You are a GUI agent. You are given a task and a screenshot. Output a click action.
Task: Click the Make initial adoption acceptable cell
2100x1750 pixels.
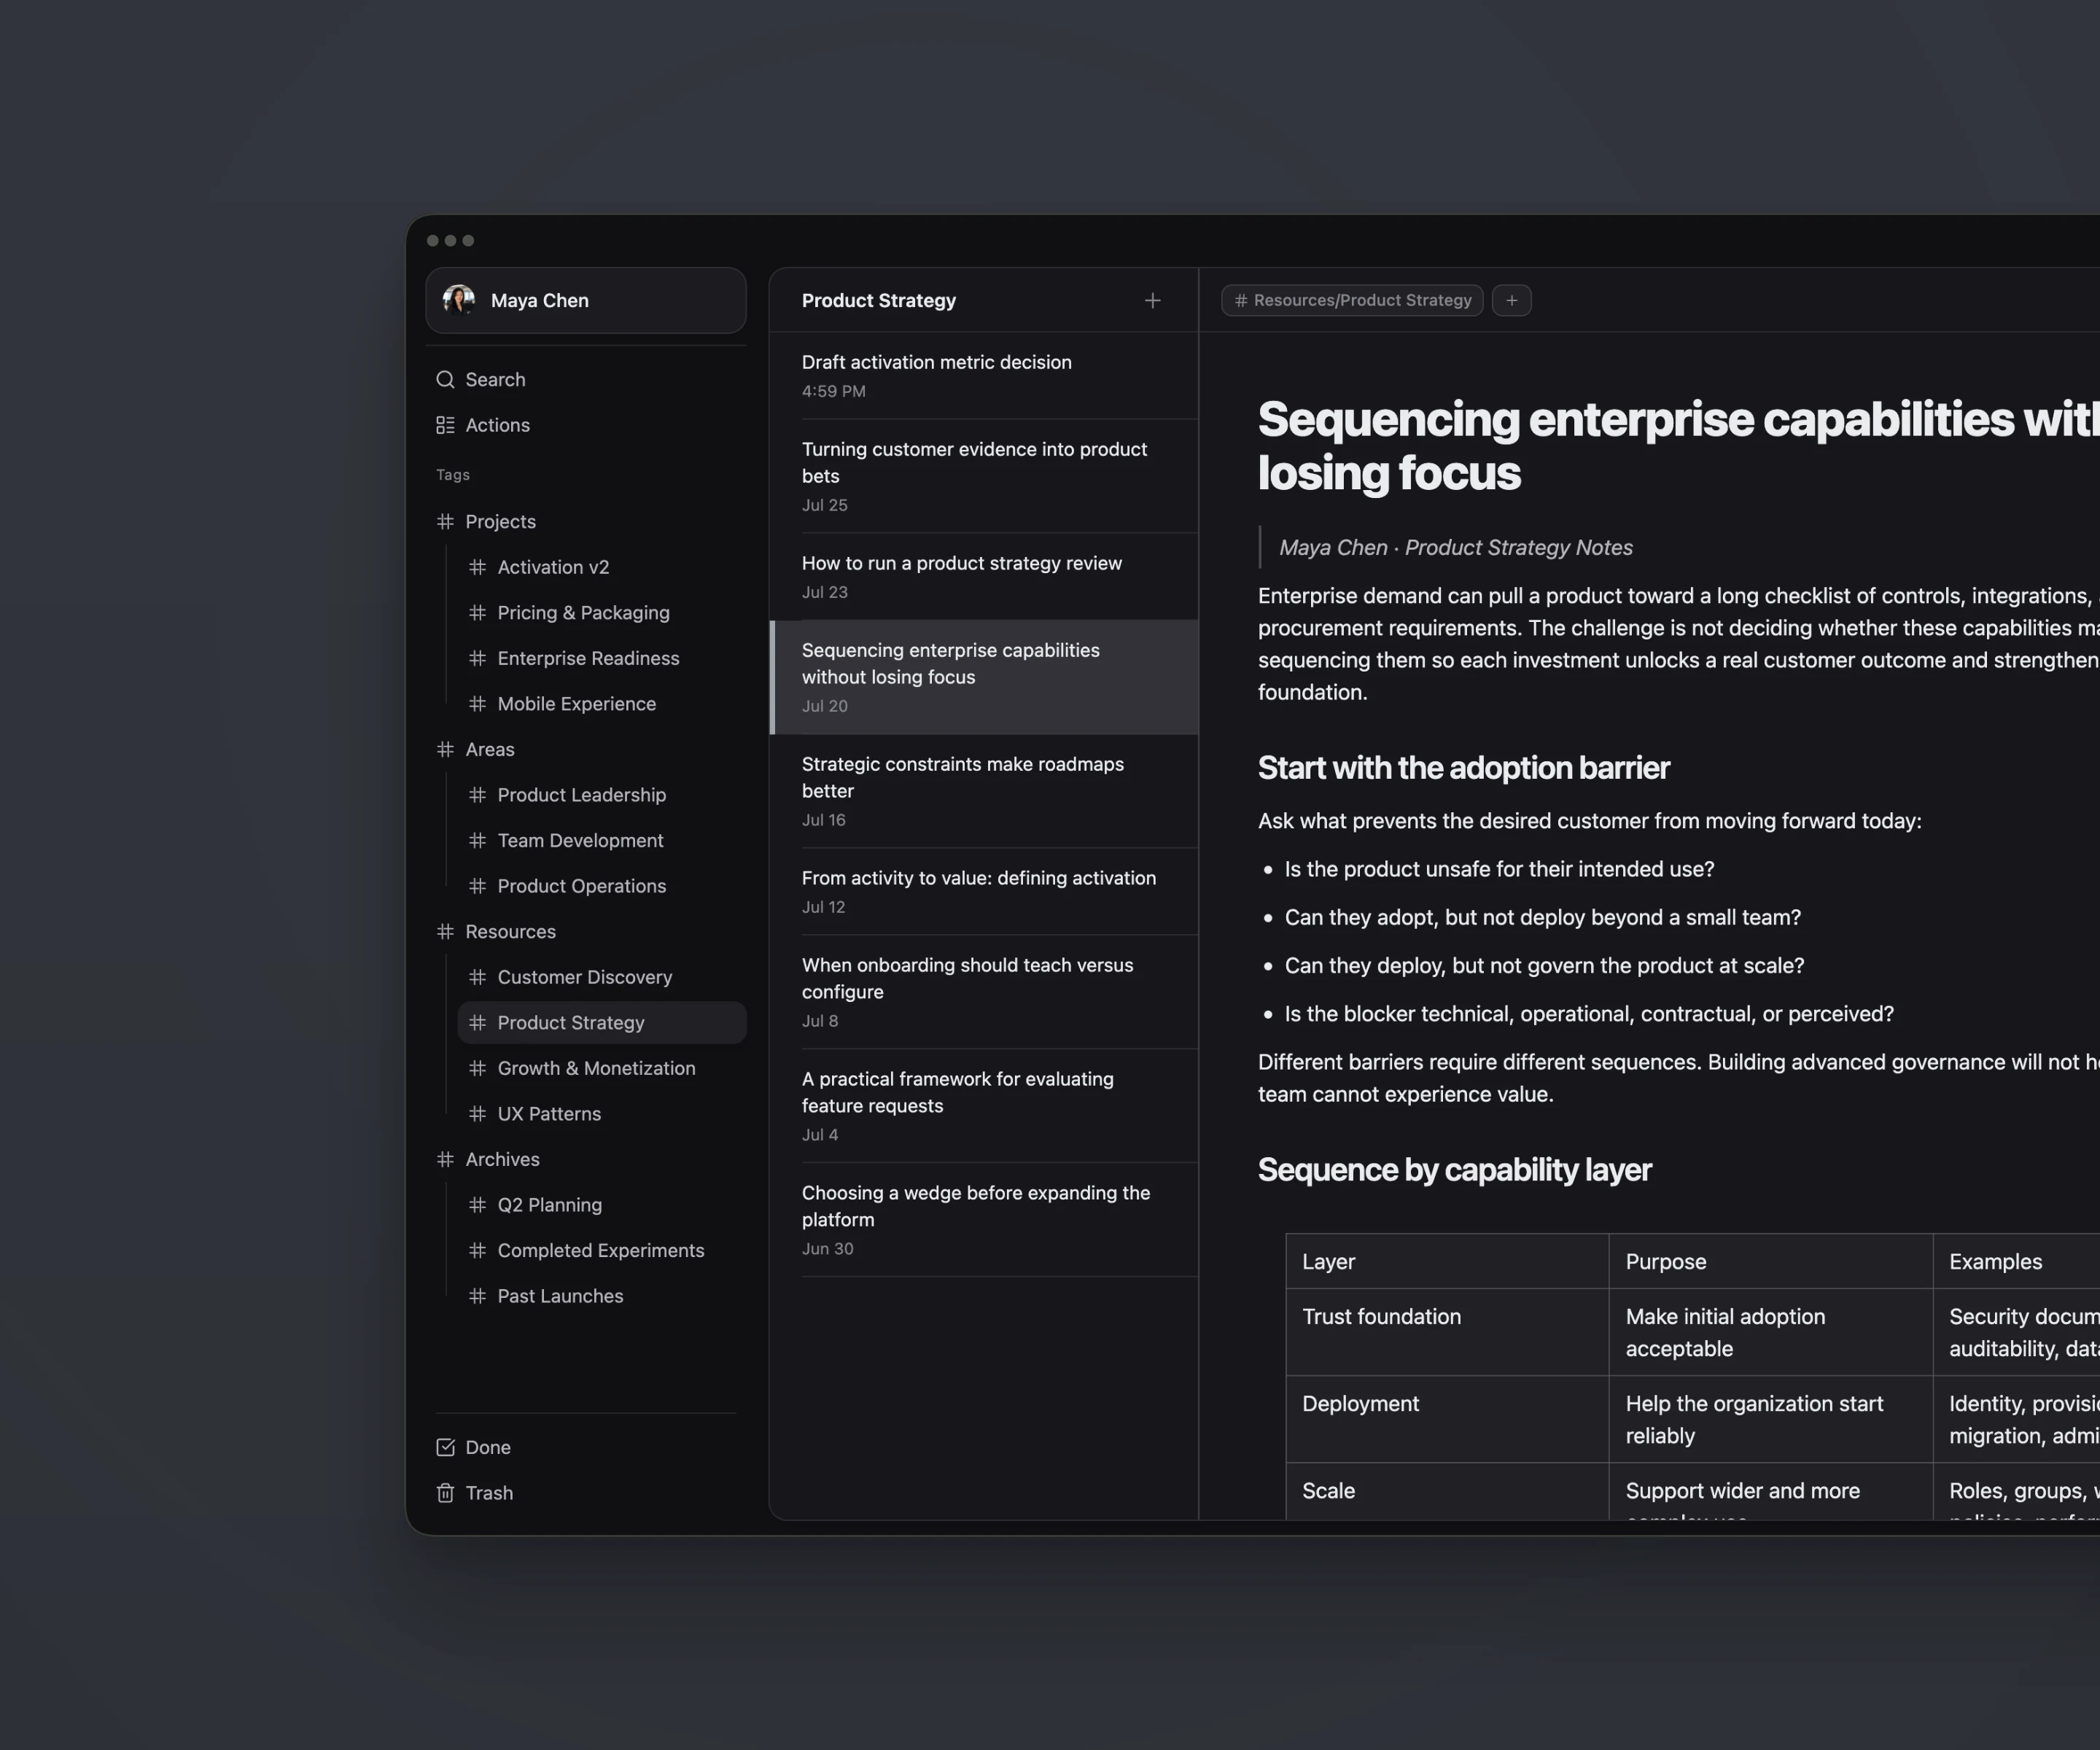pos(1770,1332)
